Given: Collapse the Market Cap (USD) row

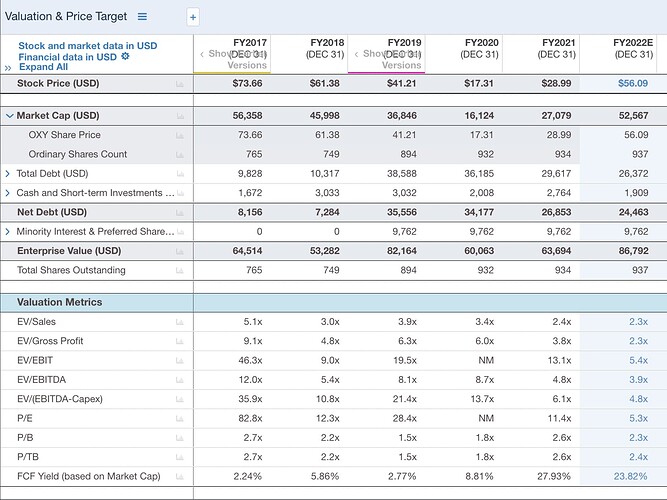Looking at the screenshot, I should 9,116.
